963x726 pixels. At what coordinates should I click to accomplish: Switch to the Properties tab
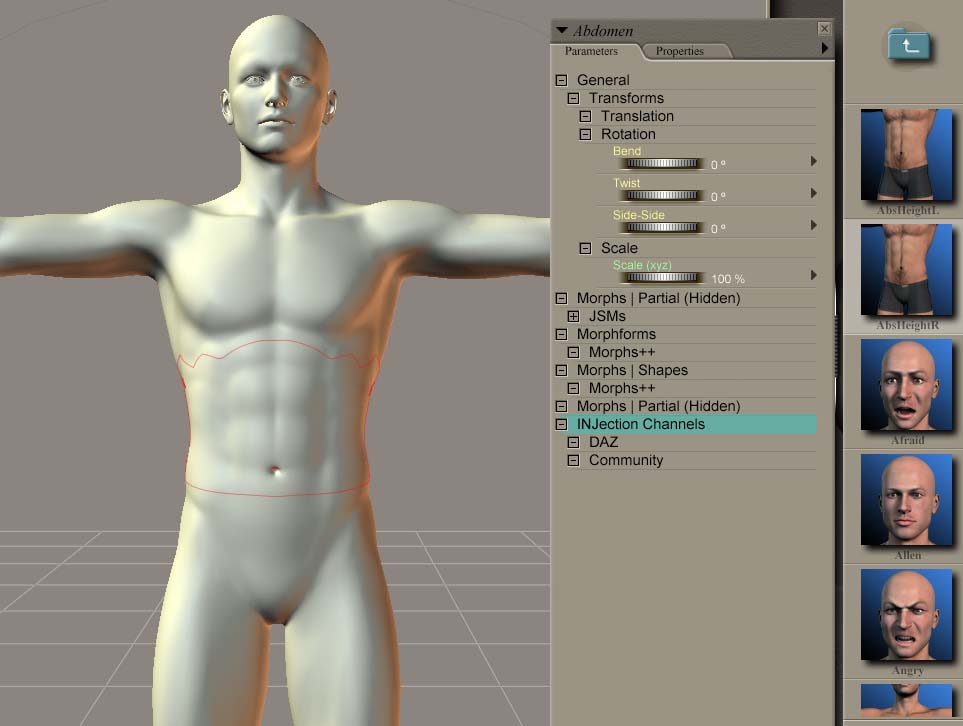click(679, 51)
